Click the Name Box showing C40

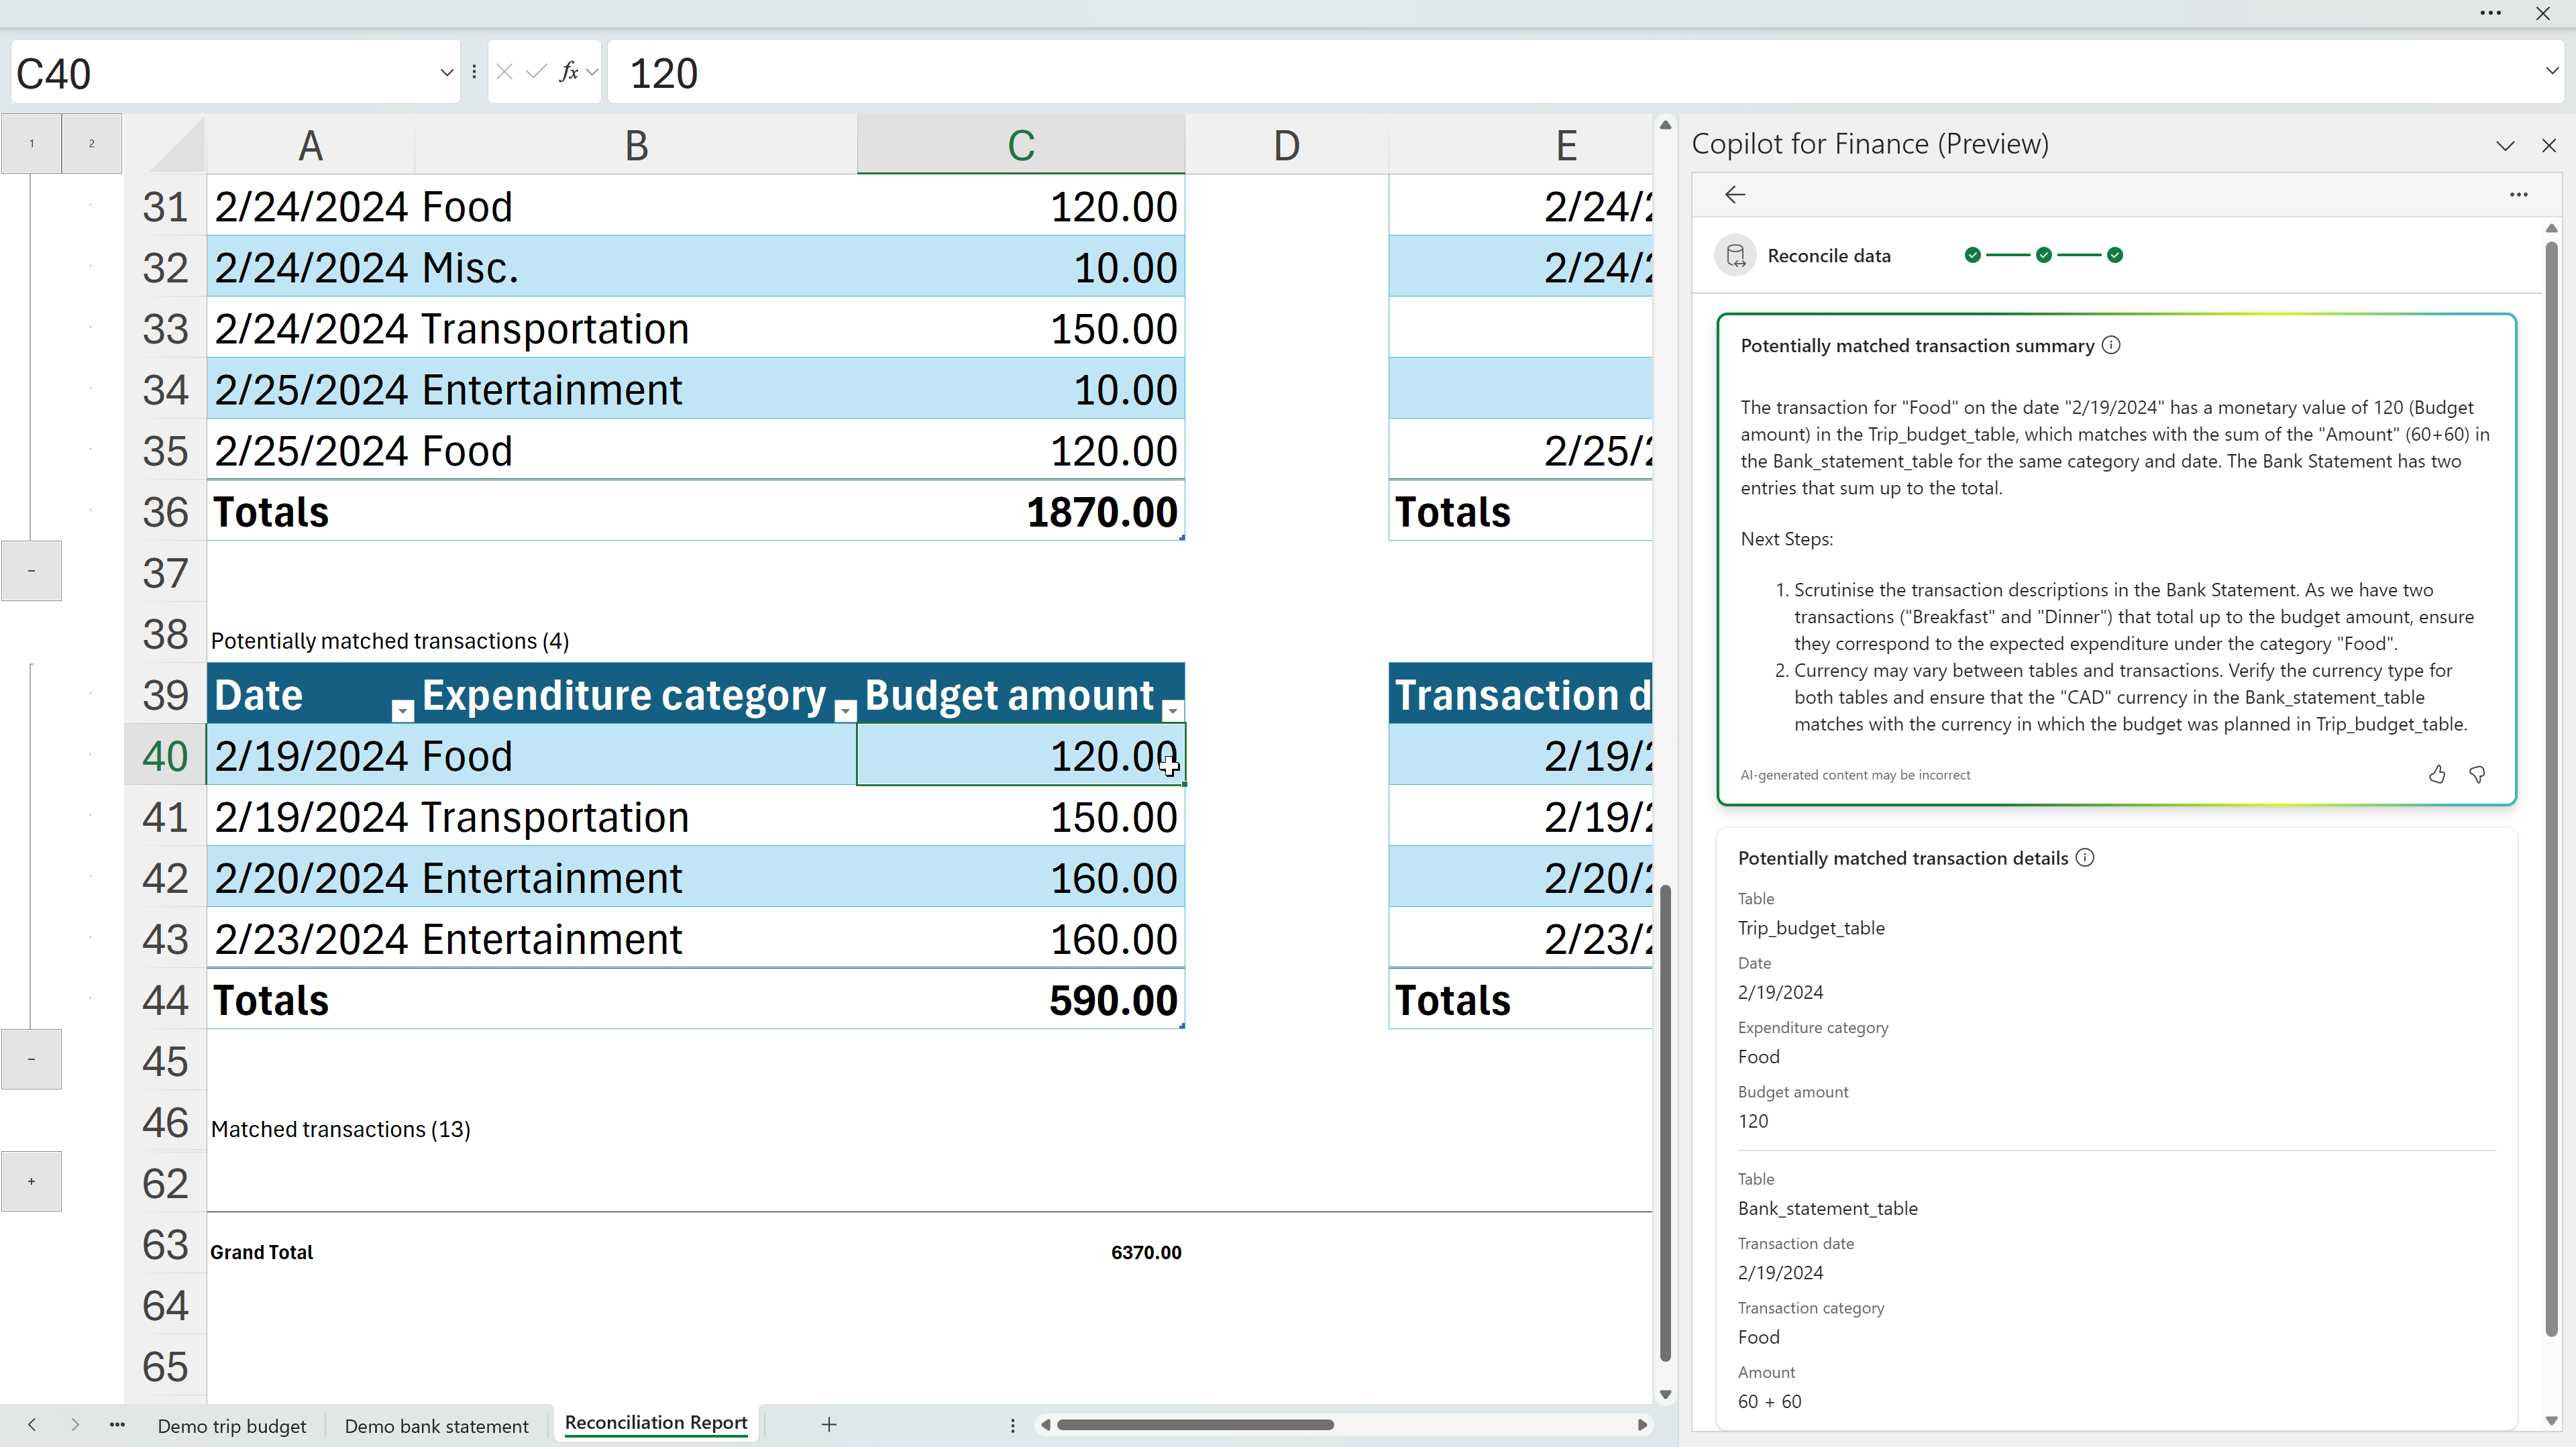tap(220, 74)
